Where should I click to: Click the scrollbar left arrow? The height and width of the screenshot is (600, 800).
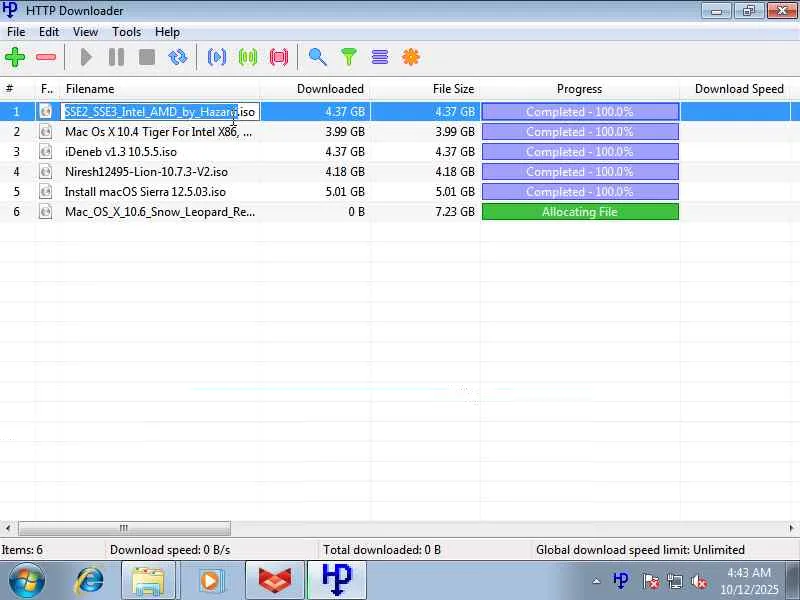coord(7,528)
